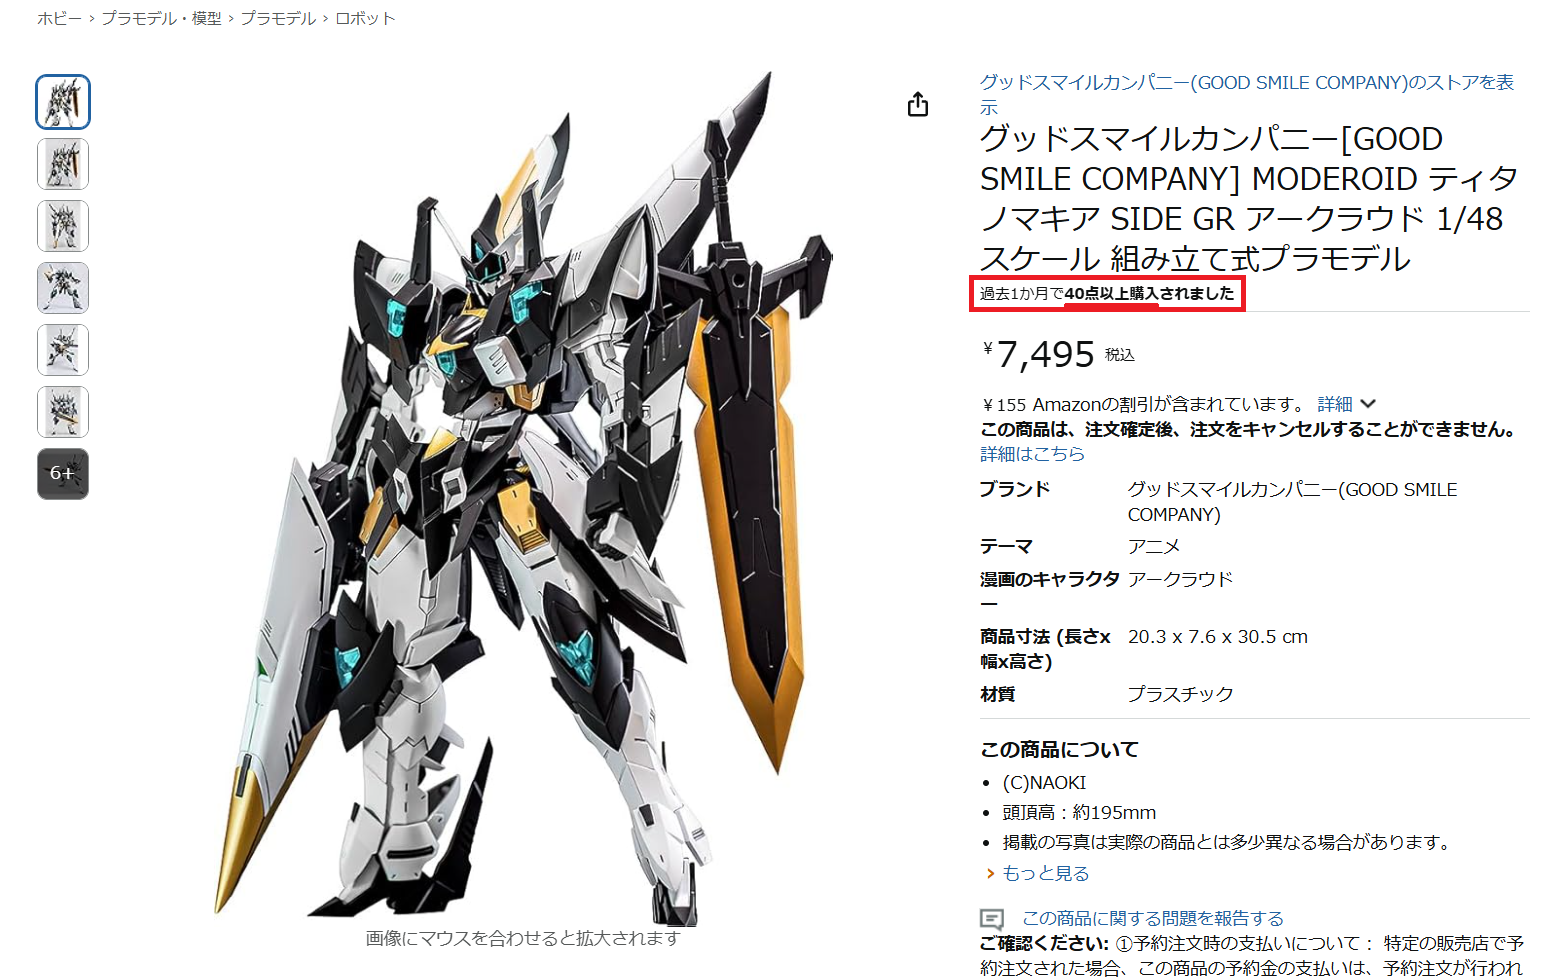
Task: Open the 6+ more images thumbnail
Action: [x=63, y=474]
